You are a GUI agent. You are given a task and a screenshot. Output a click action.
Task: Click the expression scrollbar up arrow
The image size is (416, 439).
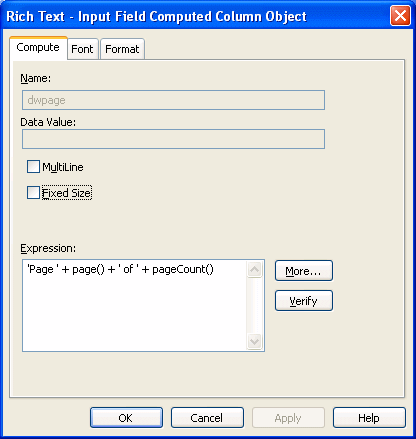[255, 269]
